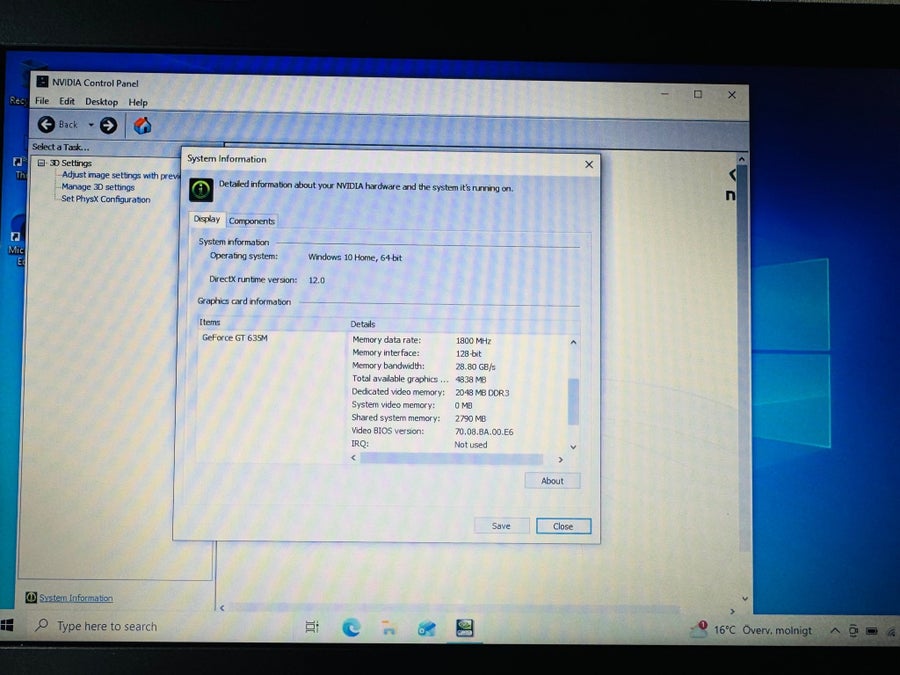Click the NVIDIA Control Panel title icon
The width and height of the screenshot is (900, 675).
point(42,82)
